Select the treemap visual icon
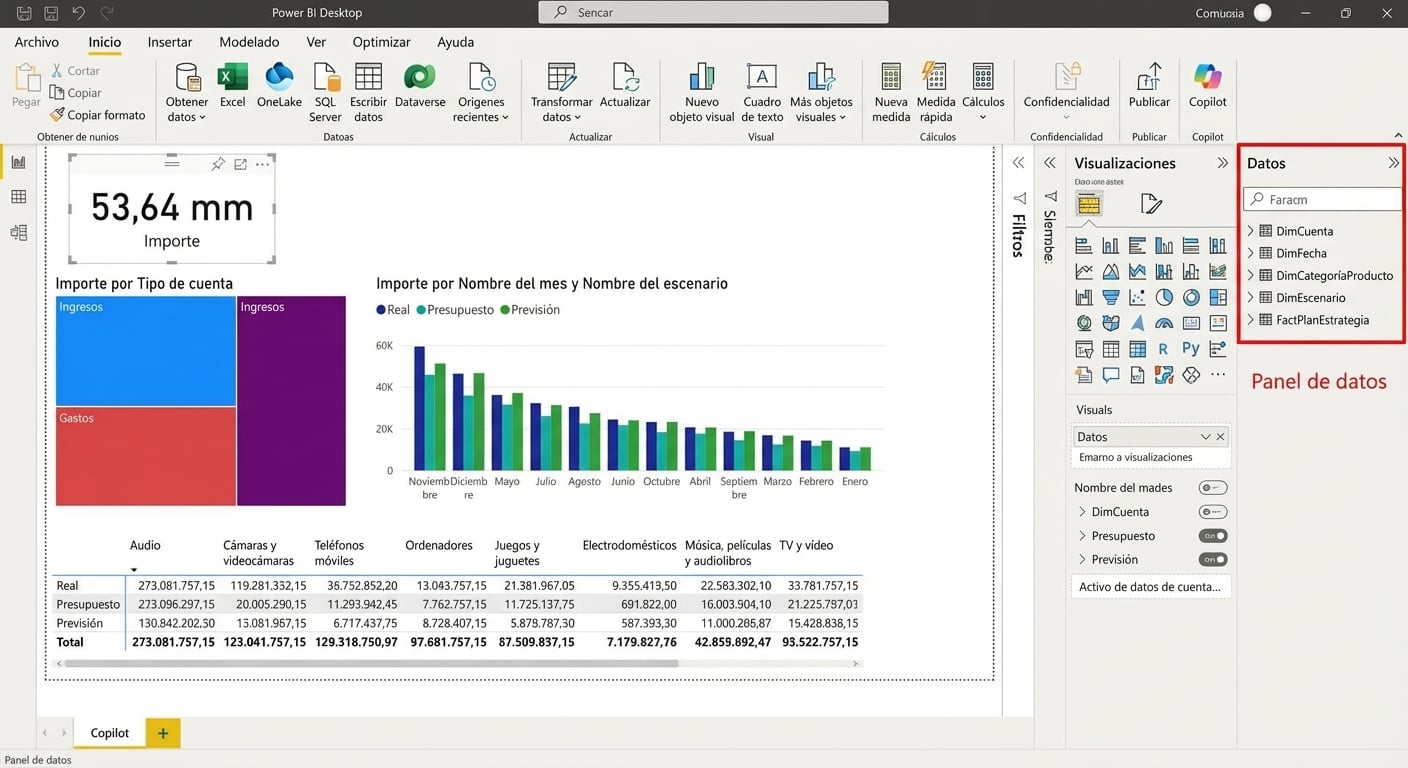This screenshot has height=768, width=1408. [1217, 297]
